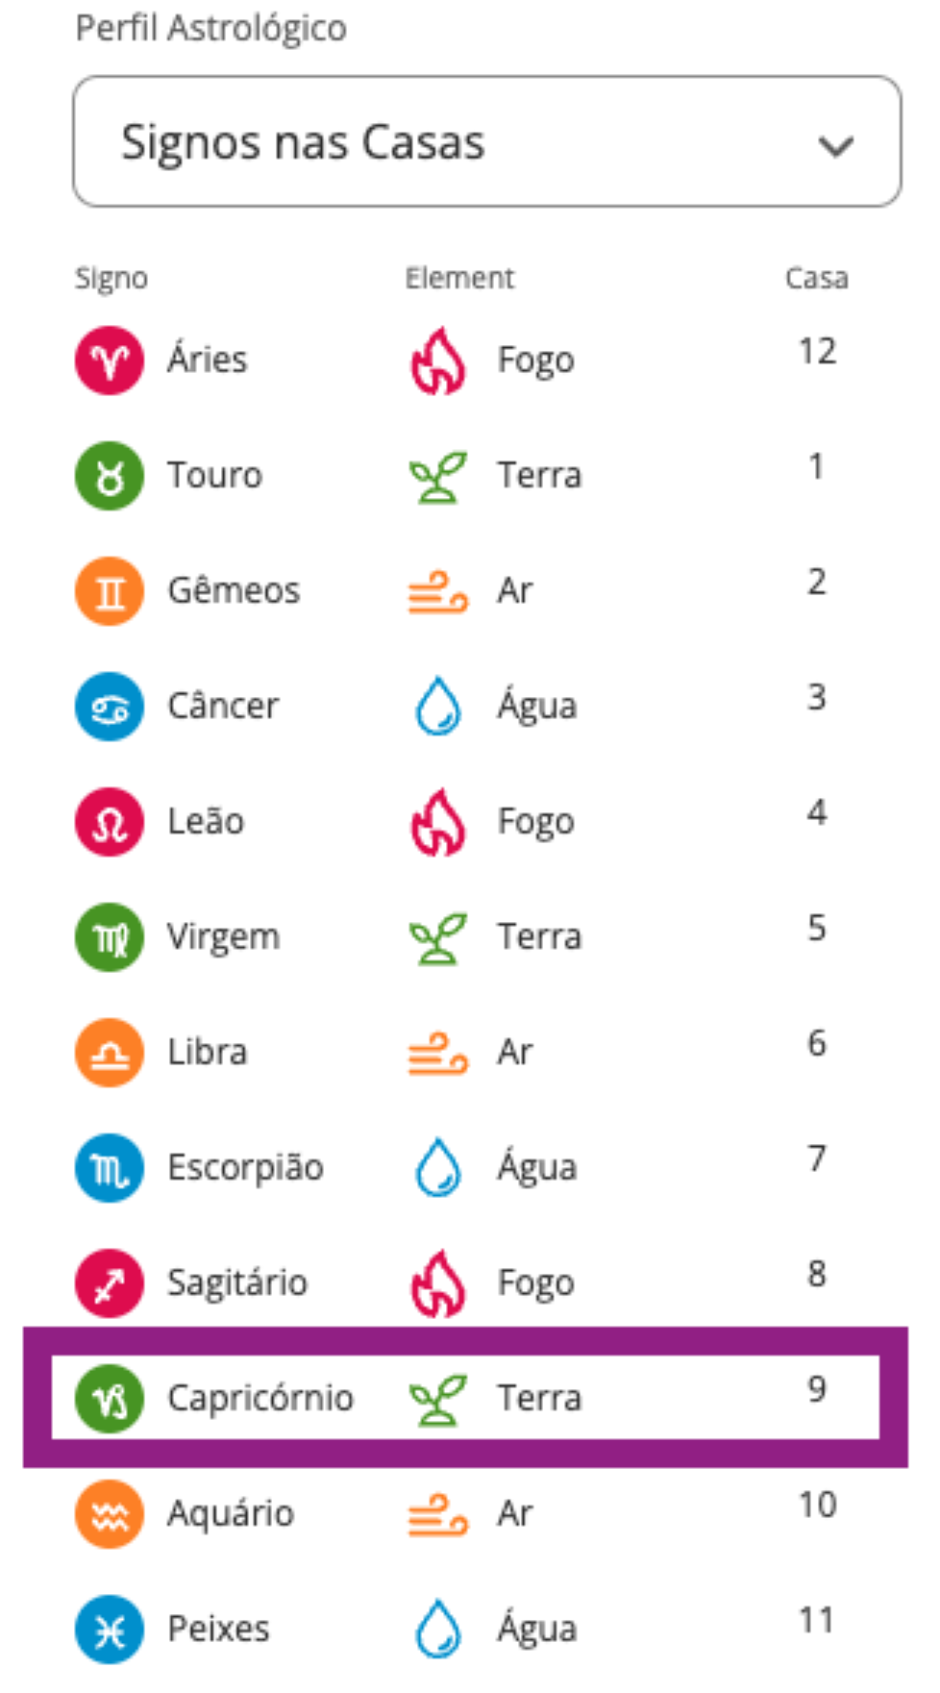Select the Sagitário arrow icon
The width and height of the screenshot is (940, 1693).
109,1283
